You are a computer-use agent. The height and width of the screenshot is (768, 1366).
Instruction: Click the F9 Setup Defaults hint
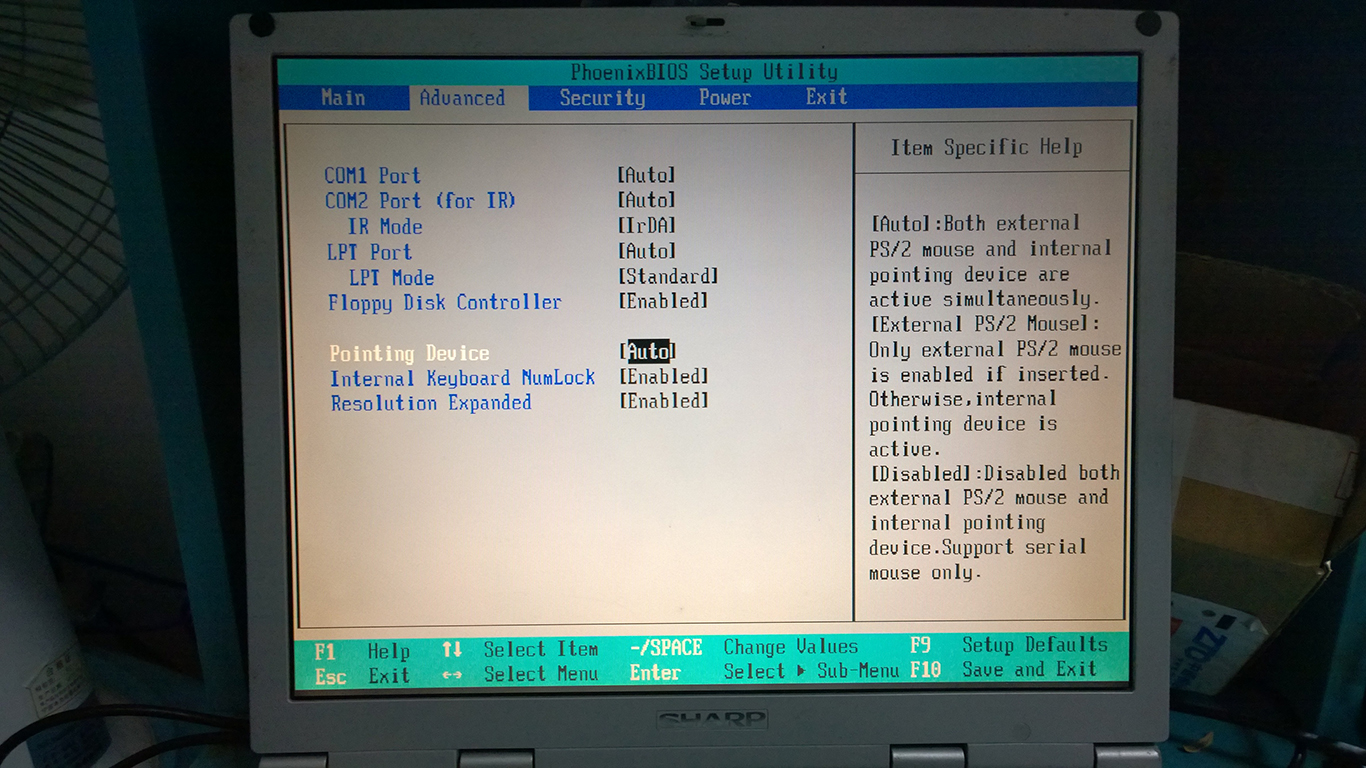(1009, 645)
